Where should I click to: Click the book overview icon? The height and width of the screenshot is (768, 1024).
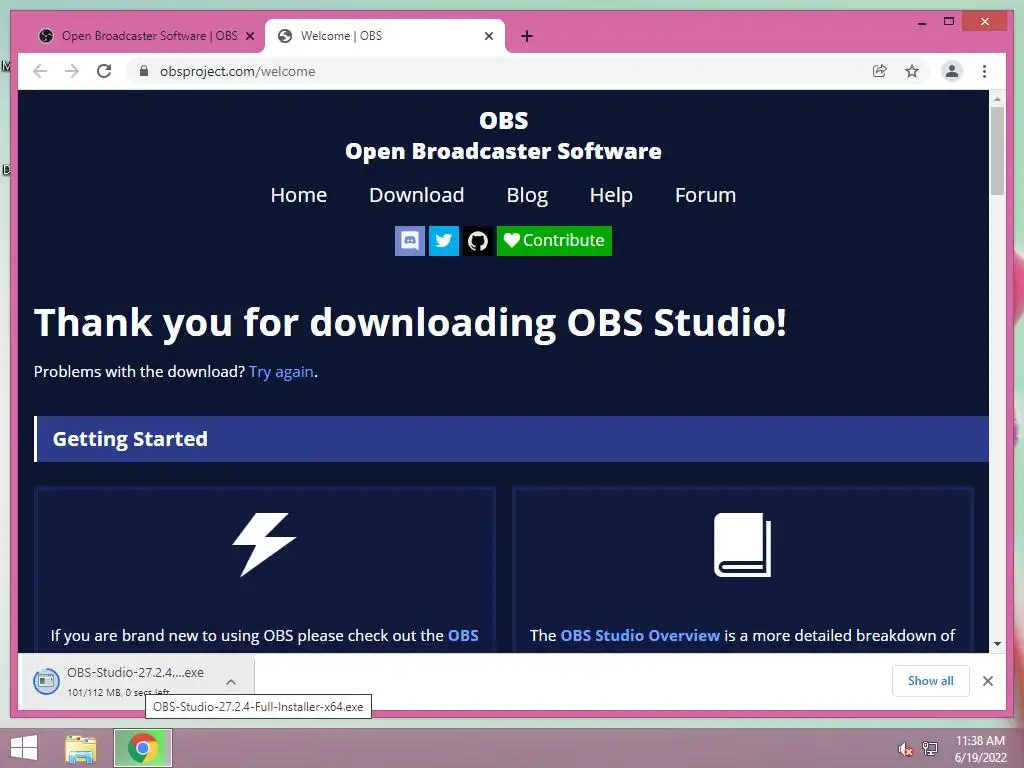[x=743, y=545]
